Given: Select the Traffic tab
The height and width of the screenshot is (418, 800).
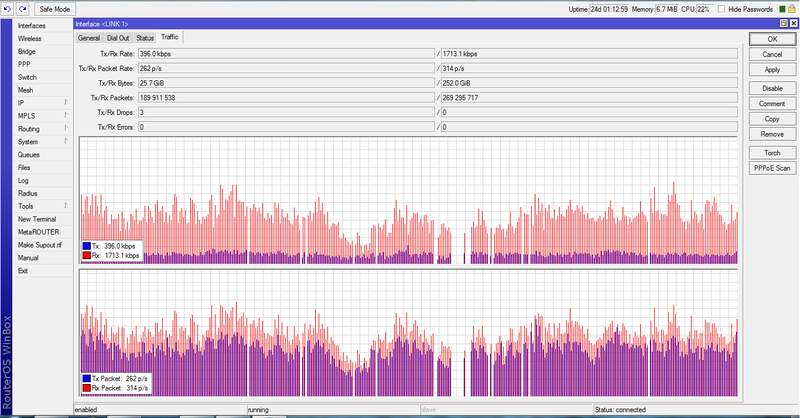Looking at the screenshot, I should pyautogui.click(x=170, y=37).
